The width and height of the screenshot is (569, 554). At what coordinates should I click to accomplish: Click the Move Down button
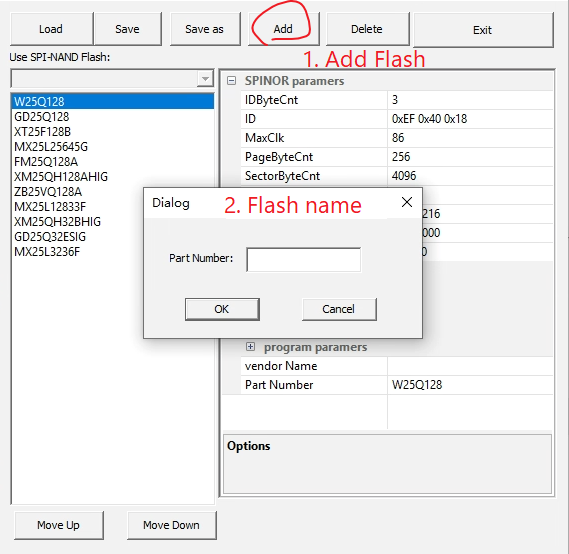172,525
